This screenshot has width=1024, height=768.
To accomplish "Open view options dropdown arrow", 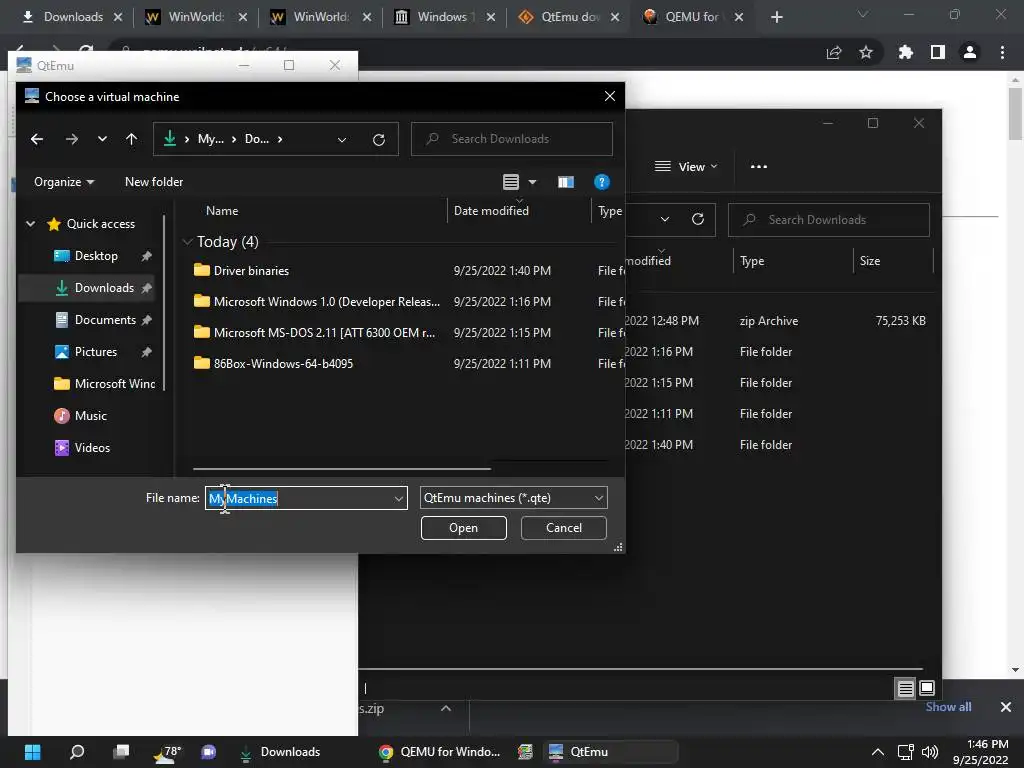I will 532,182.
